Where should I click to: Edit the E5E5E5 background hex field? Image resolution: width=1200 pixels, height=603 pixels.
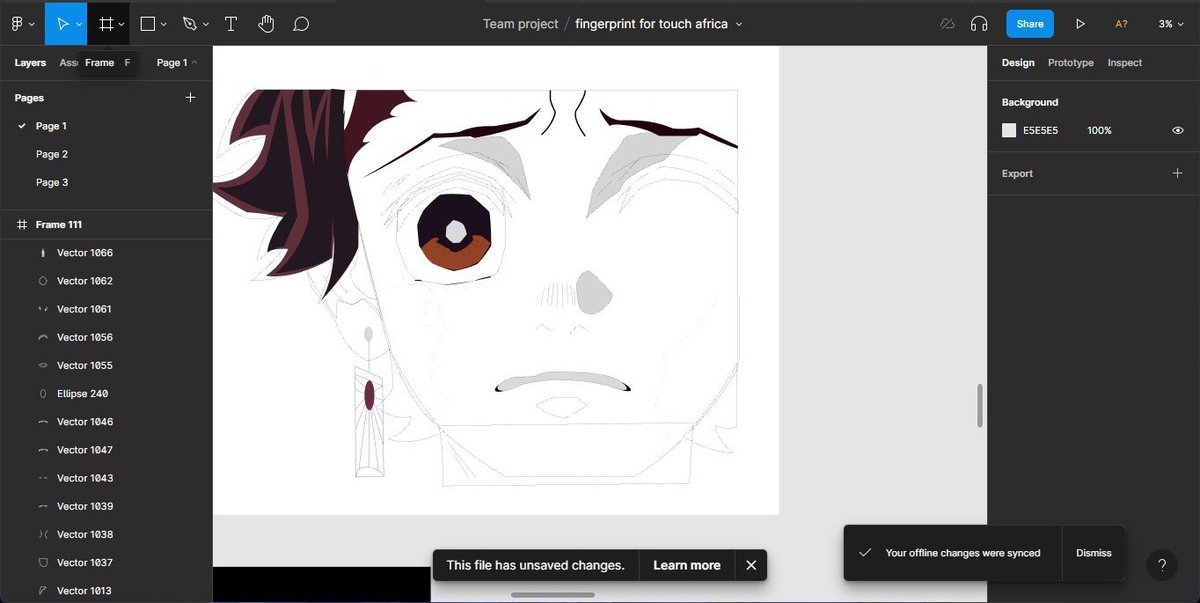tap(1040, 130)
